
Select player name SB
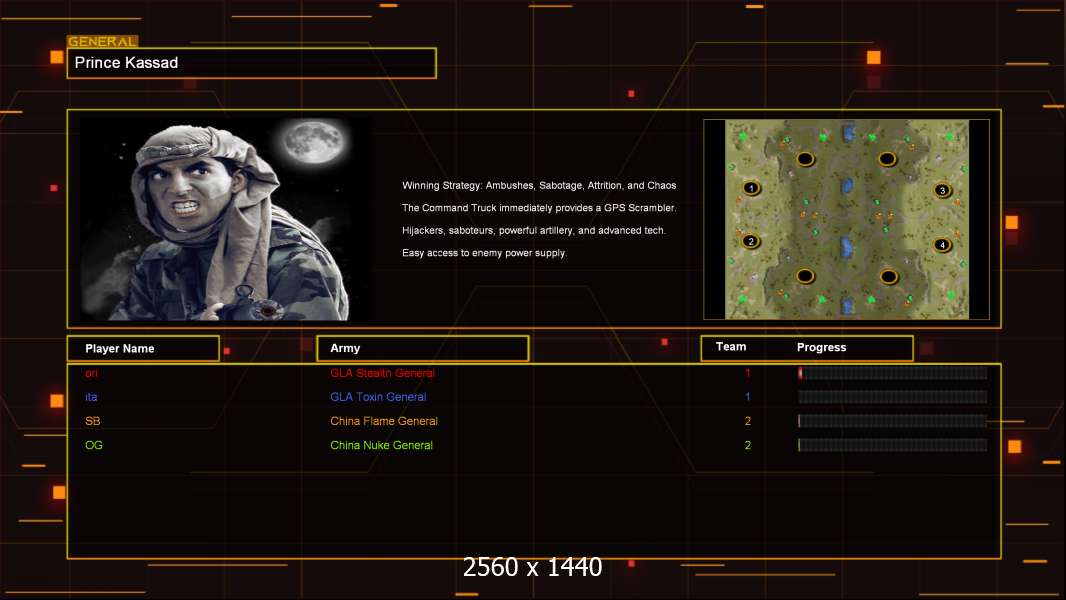click(92, 421)
